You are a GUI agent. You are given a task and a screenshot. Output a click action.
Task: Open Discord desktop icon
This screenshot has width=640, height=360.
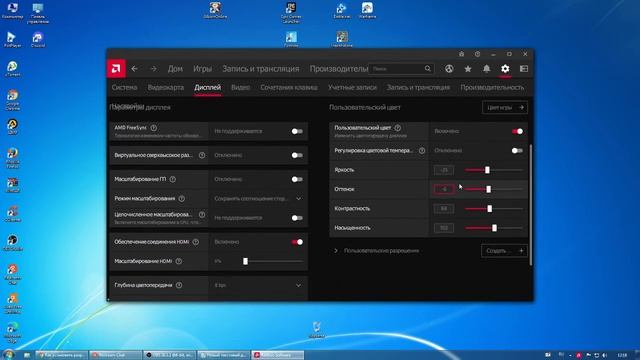[38, 40]
